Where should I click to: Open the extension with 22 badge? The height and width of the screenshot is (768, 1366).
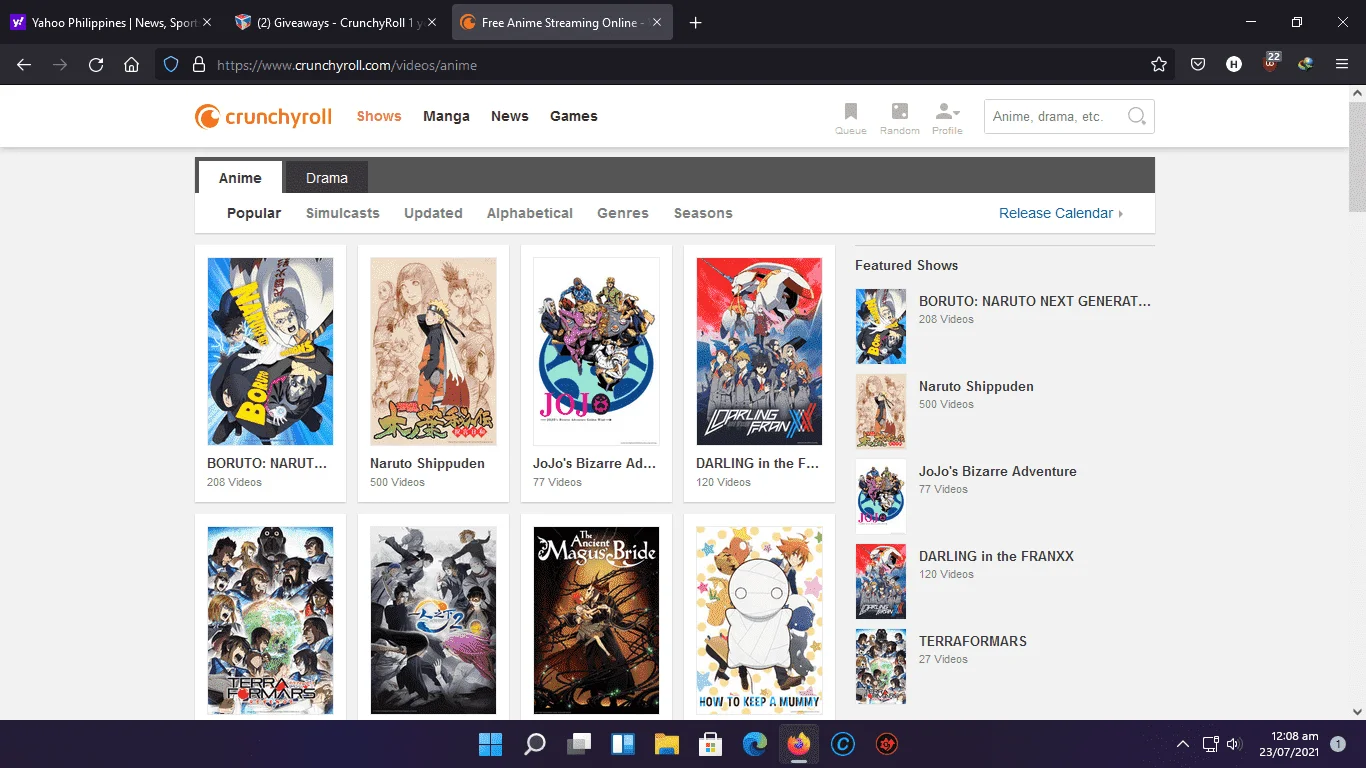1271,63
